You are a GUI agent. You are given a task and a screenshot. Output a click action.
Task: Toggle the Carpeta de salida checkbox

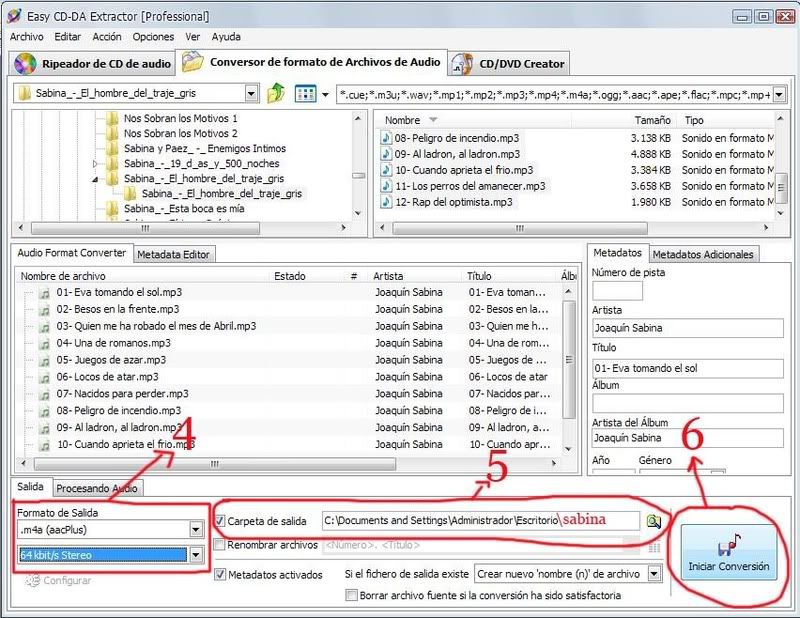point(220,521)
